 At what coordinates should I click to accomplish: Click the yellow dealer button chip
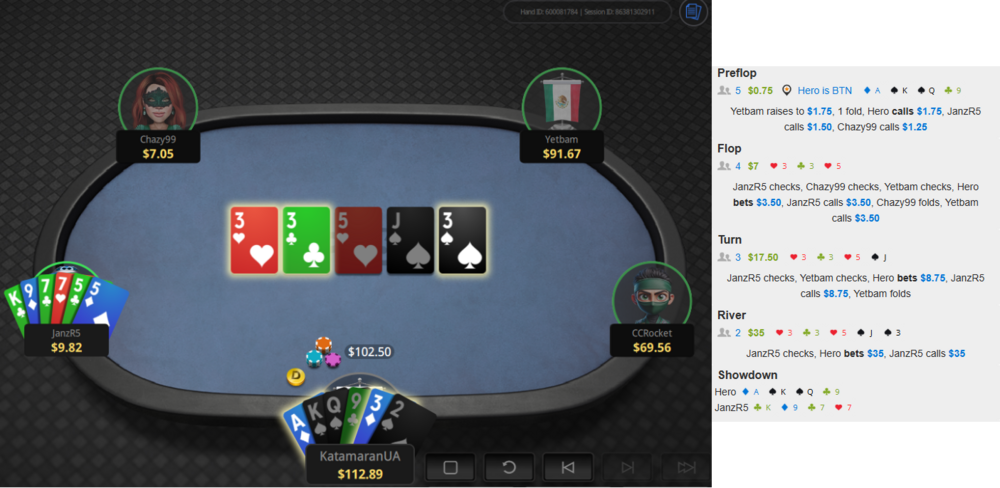295,376
